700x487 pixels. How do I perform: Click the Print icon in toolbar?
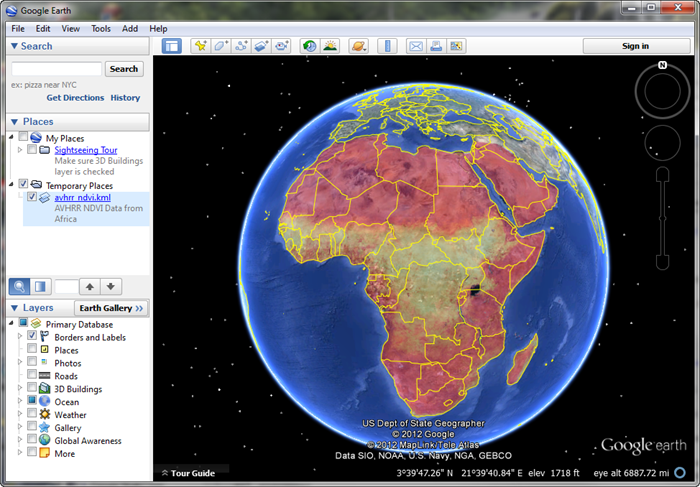pyautogui.click(x=436, y=46)
